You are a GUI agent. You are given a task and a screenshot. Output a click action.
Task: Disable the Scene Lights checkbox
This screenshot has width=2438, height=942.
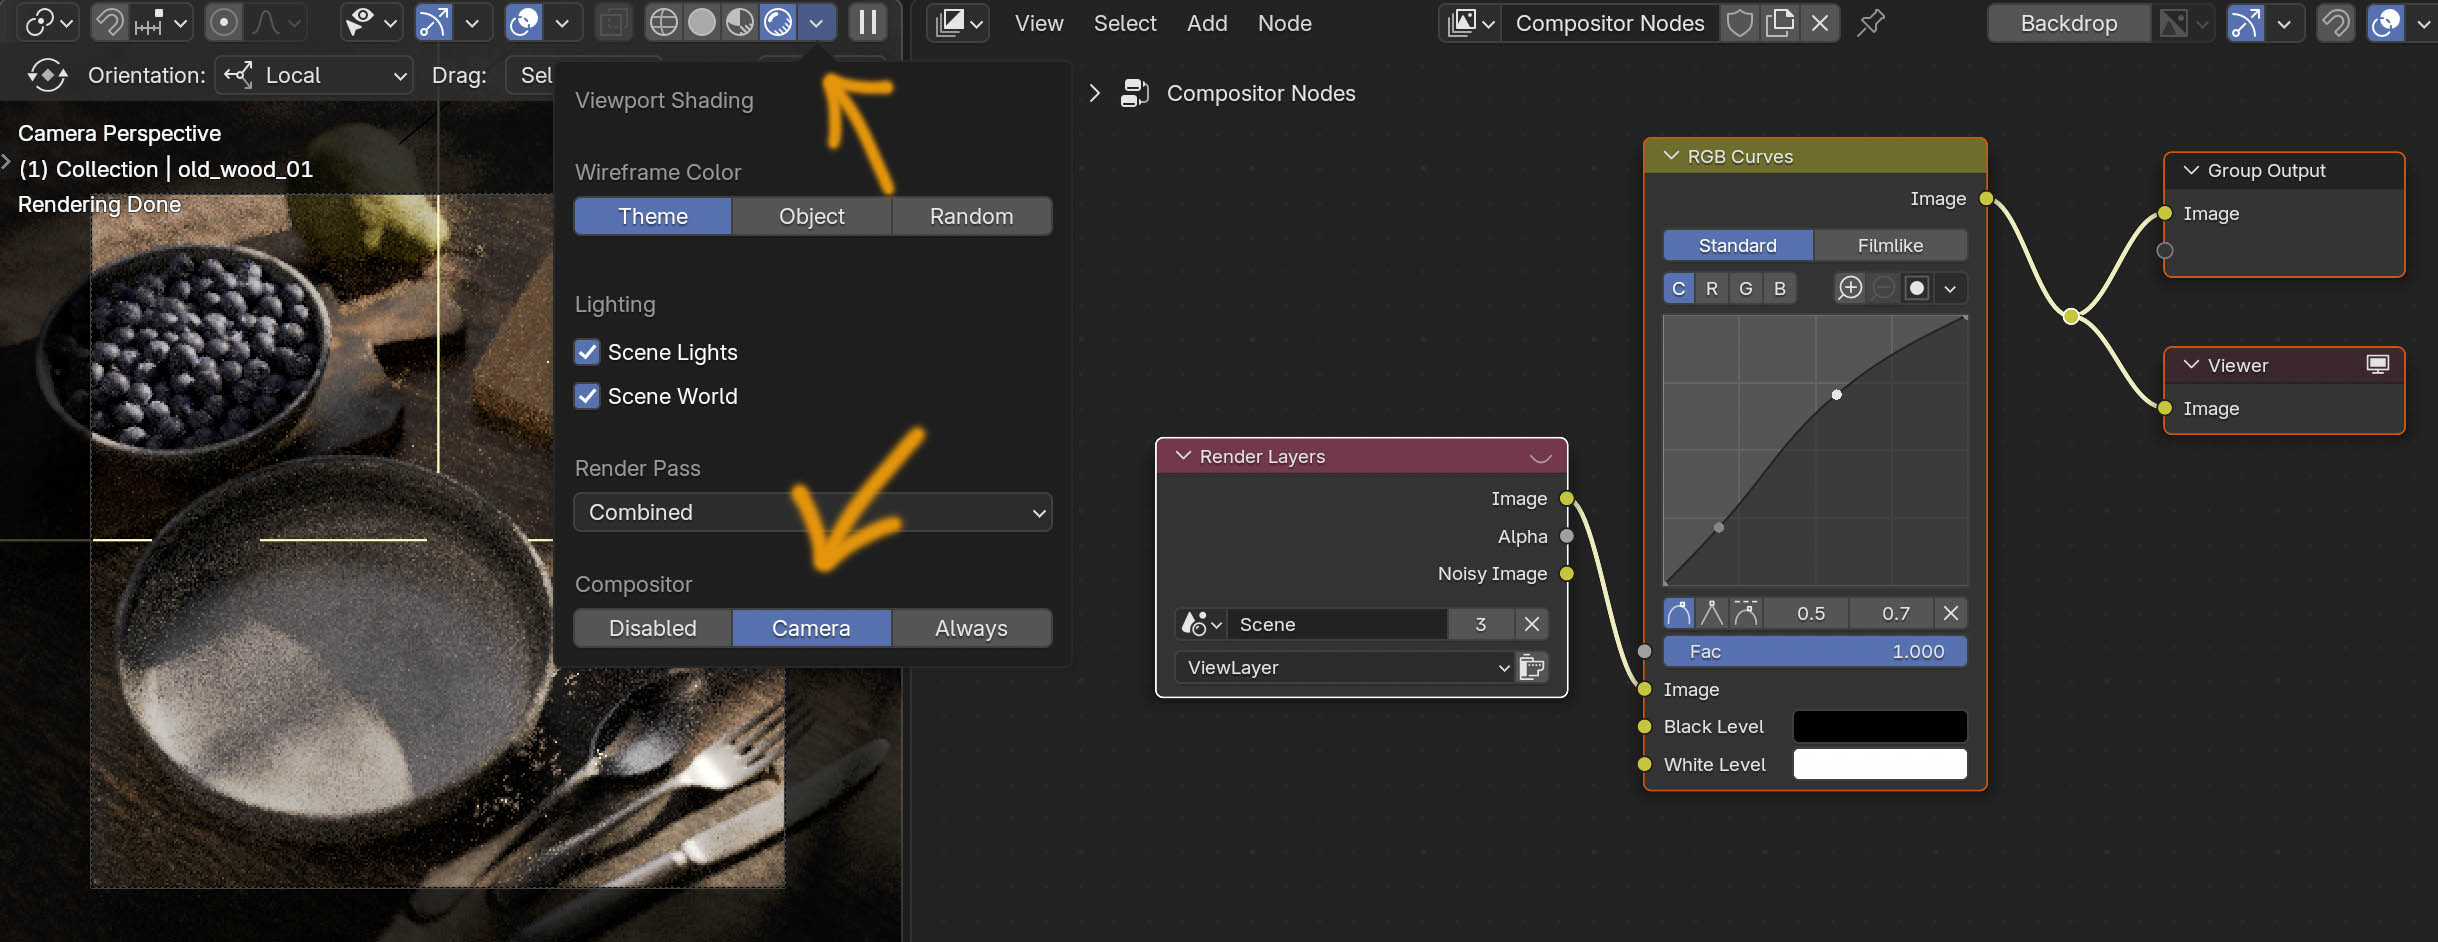(587, 352)
